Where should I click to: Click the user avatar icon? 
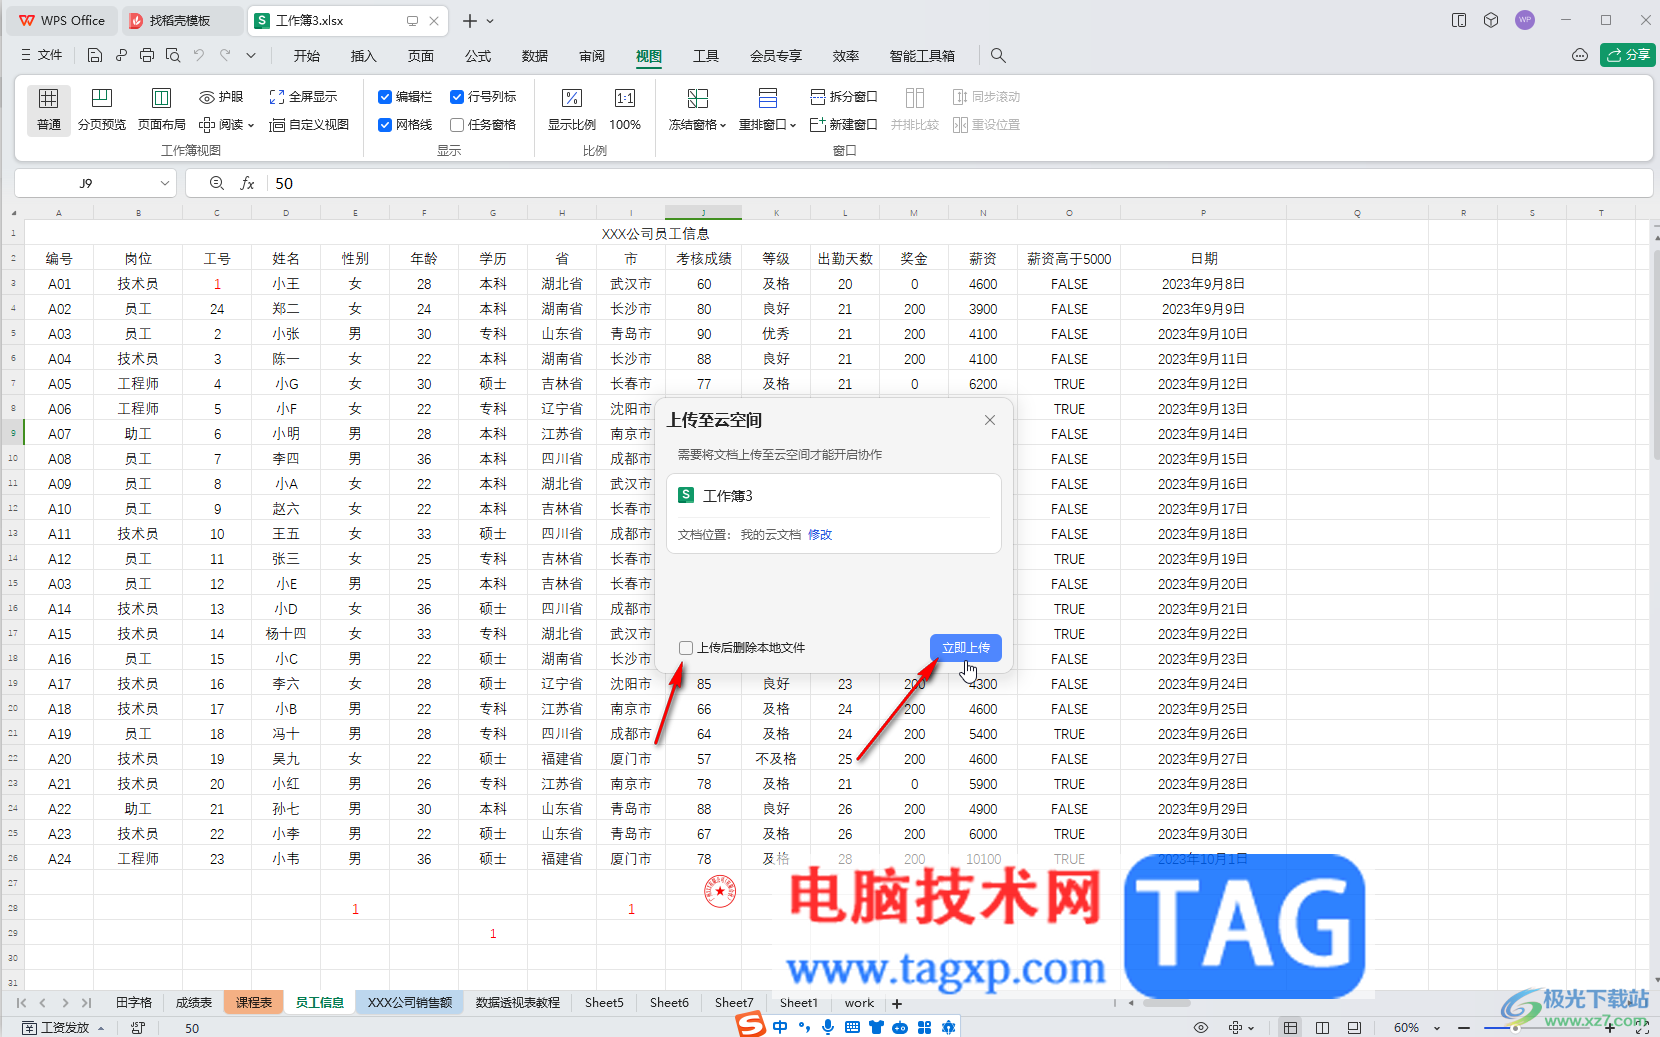point(1525,20)
